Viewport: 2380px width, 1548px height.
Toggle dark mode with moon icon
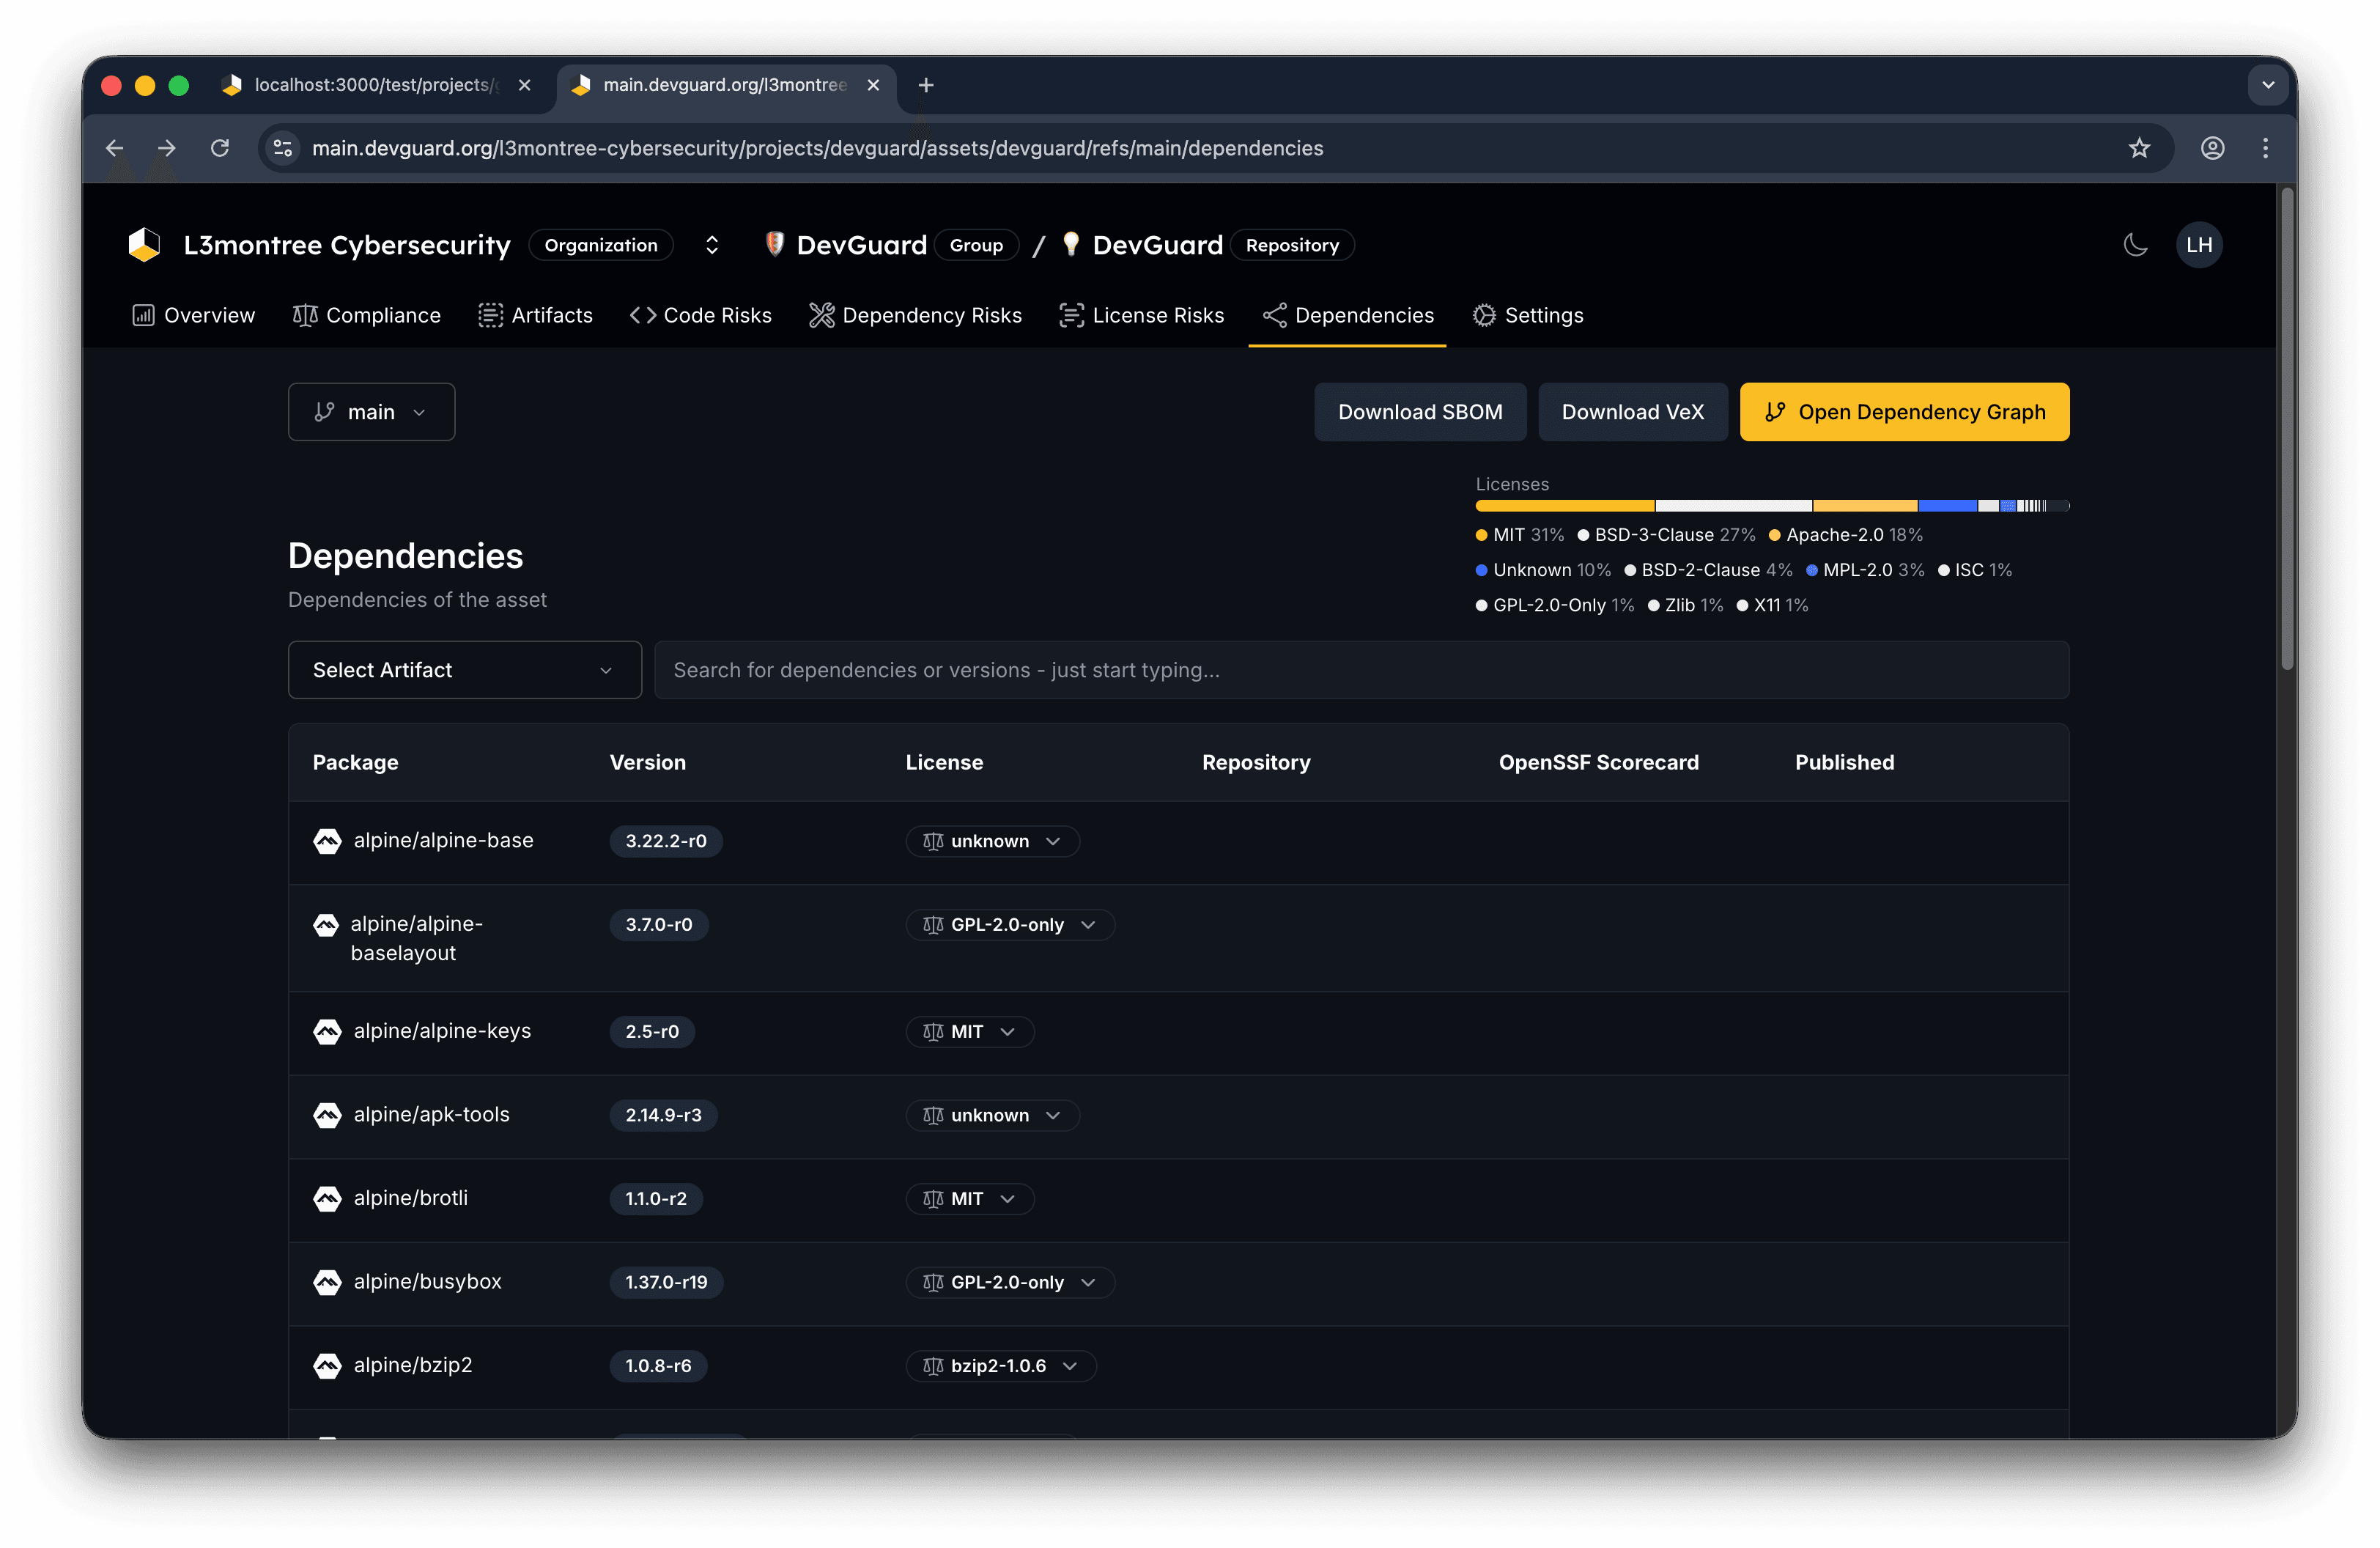pos(2135,245)
